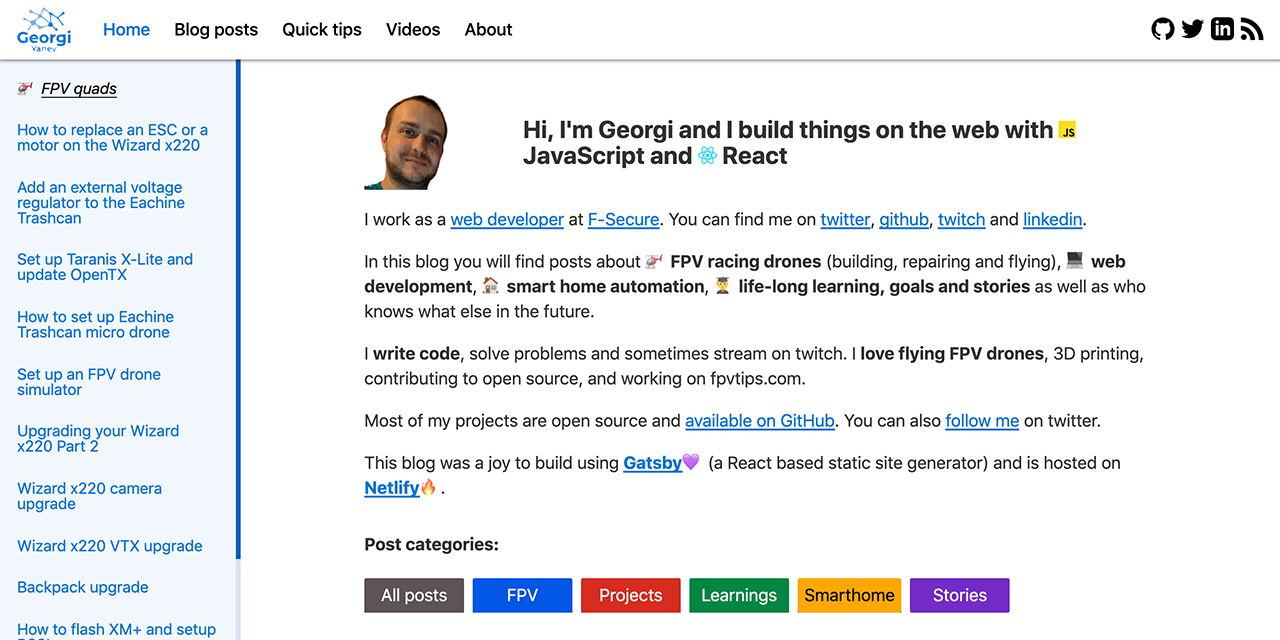This screenshot has width=1280, height=640.
Task: Select the Smarthome category filter
Action: pos(849,595)
